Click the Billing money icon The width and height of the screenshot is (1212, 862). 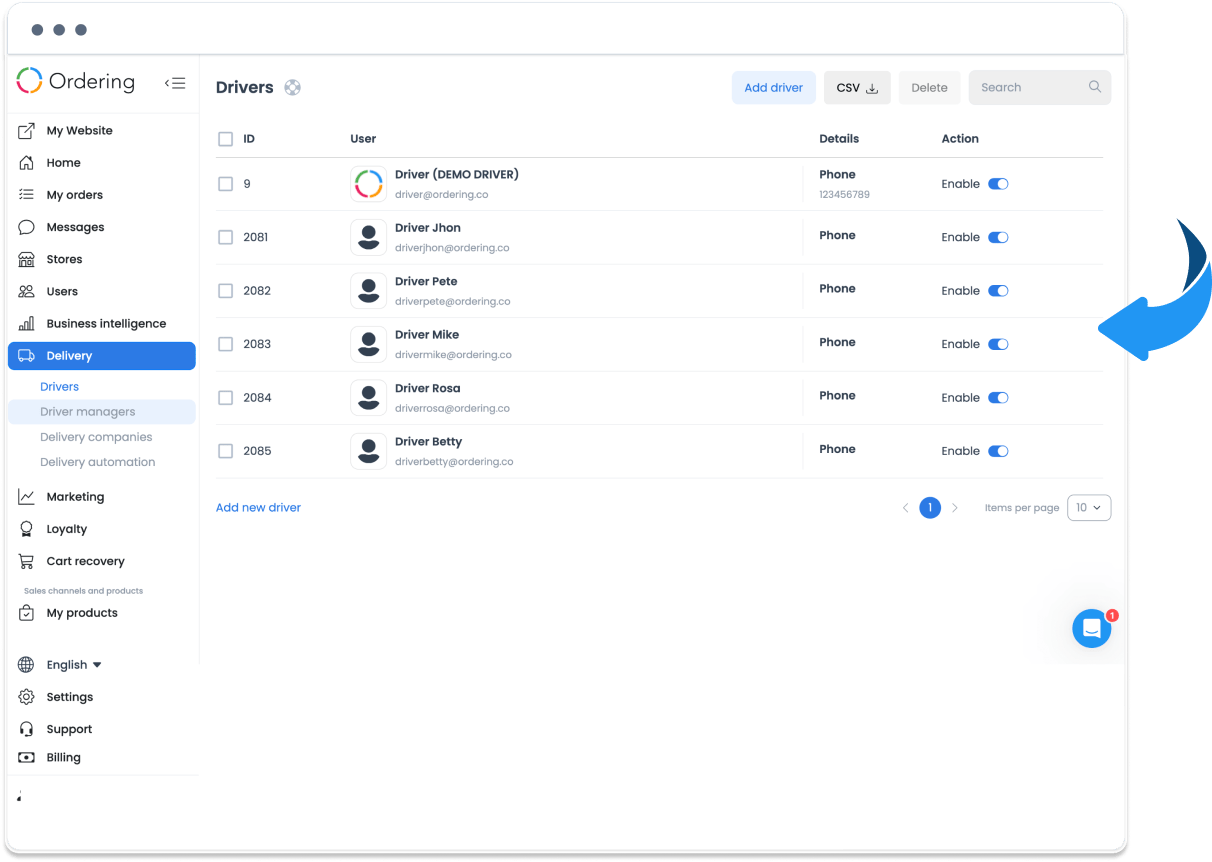tap(27, 758)
